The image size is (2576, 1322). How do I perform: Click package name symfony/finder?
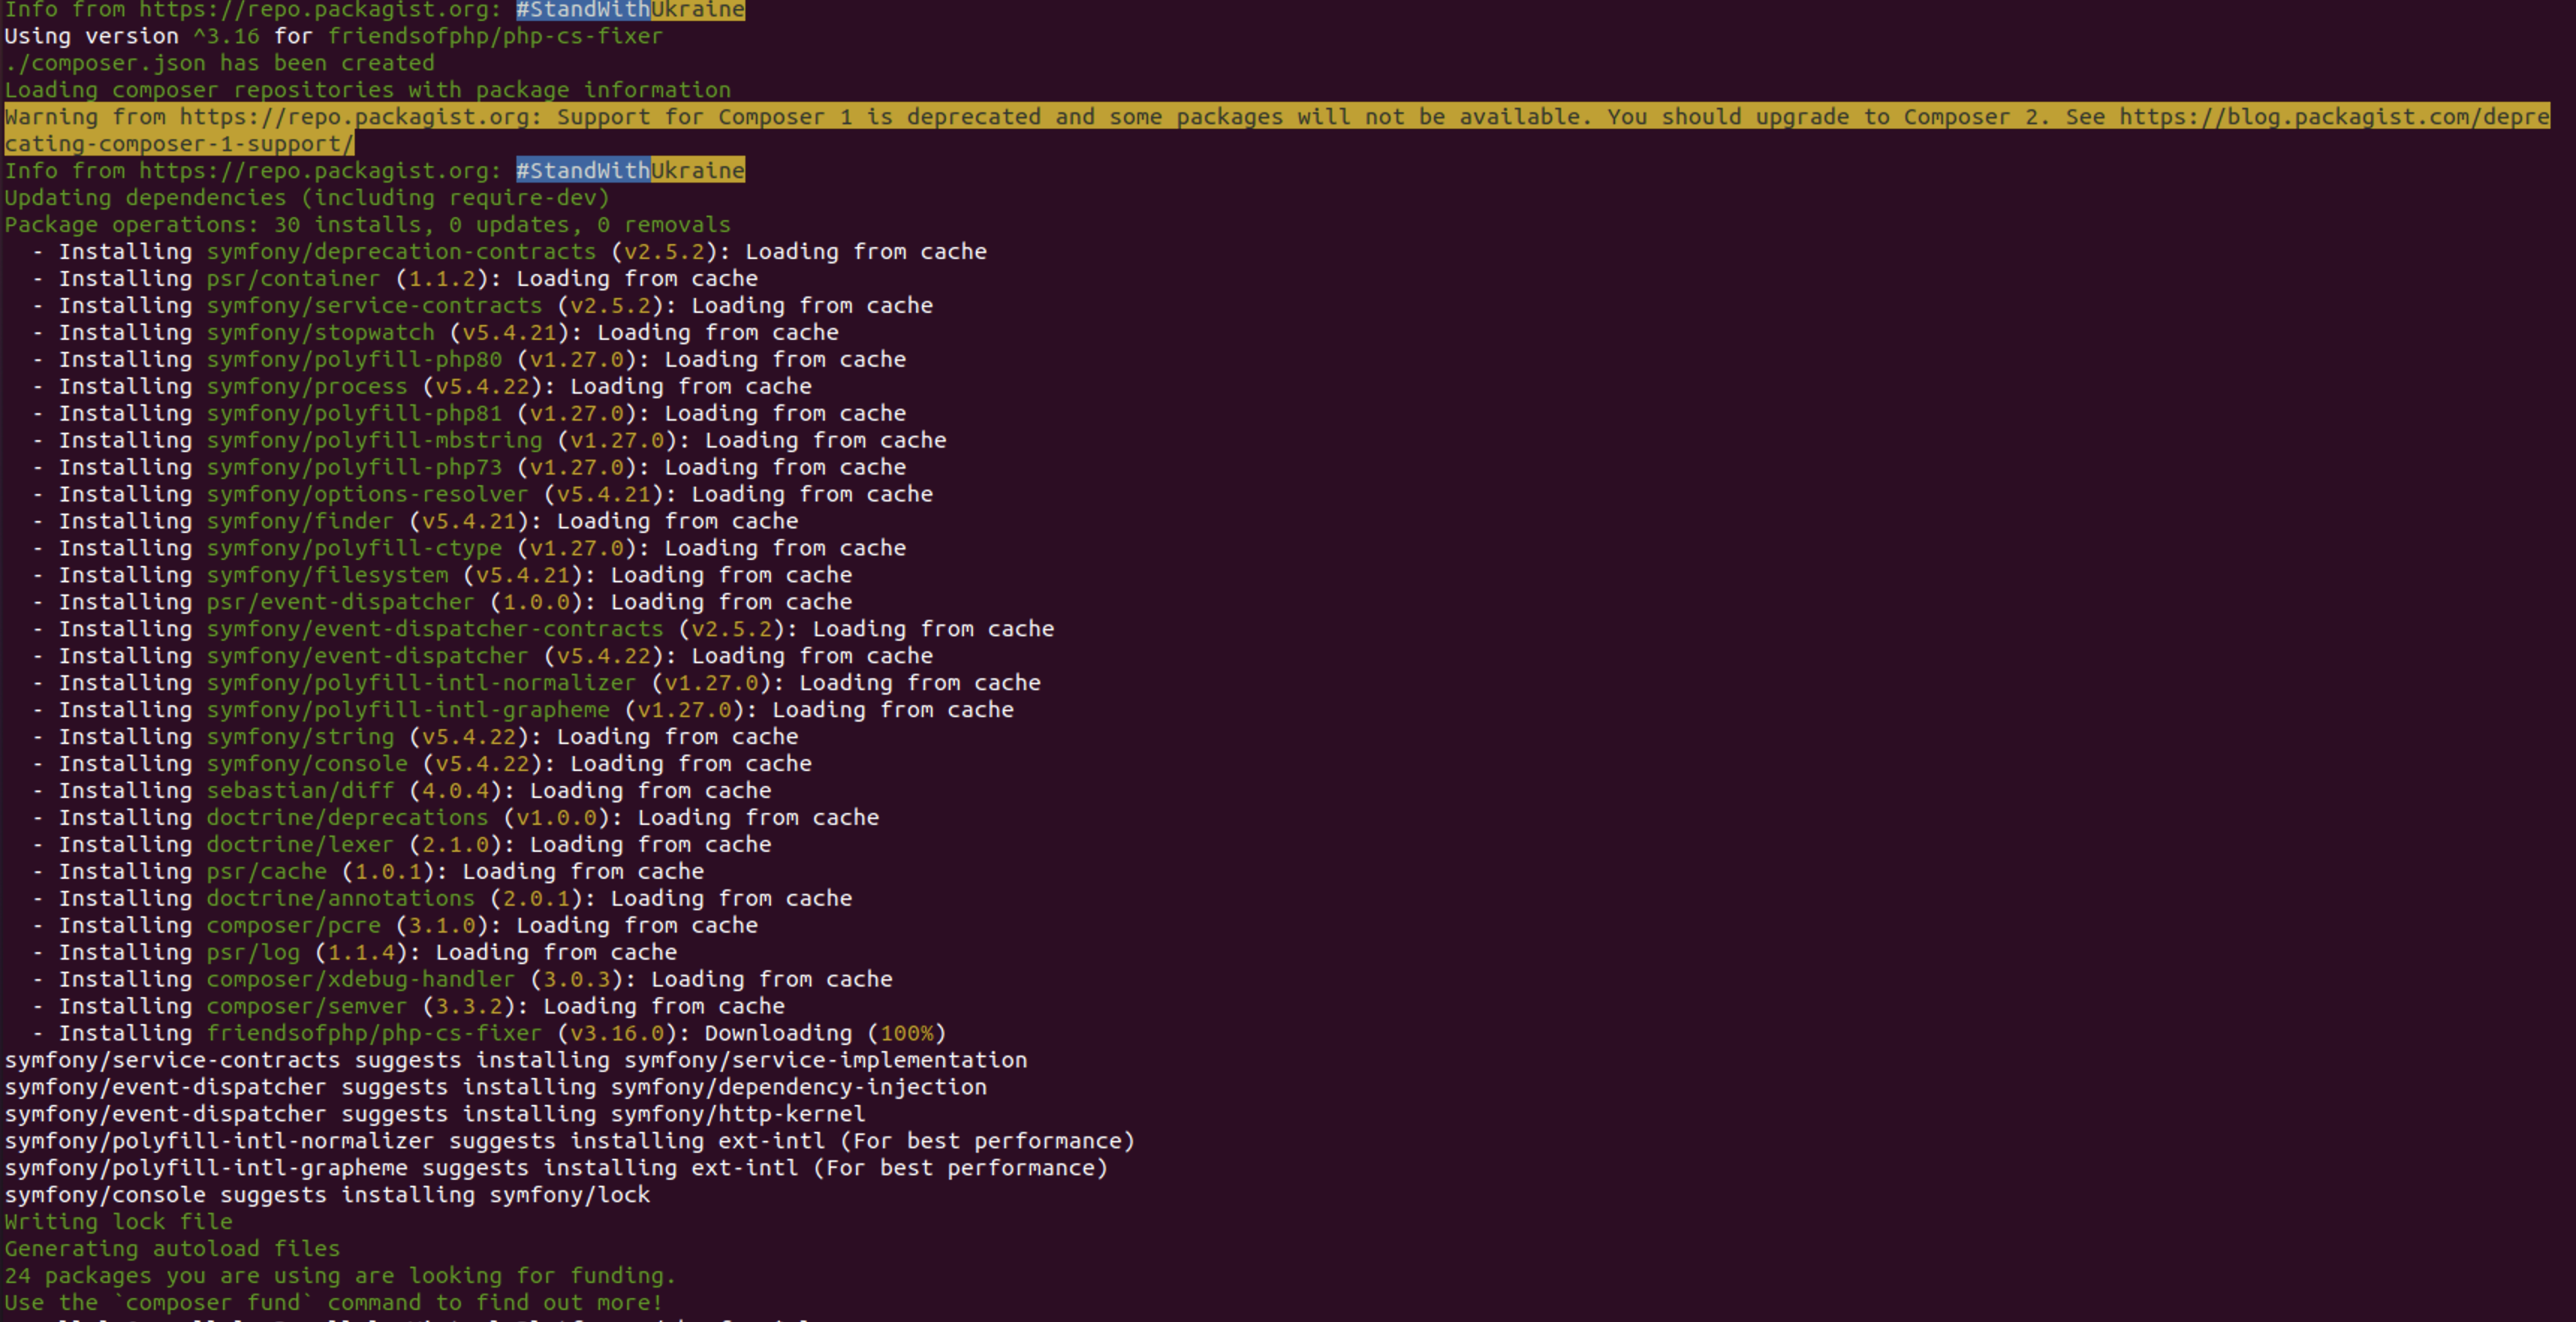click(300, 522)
